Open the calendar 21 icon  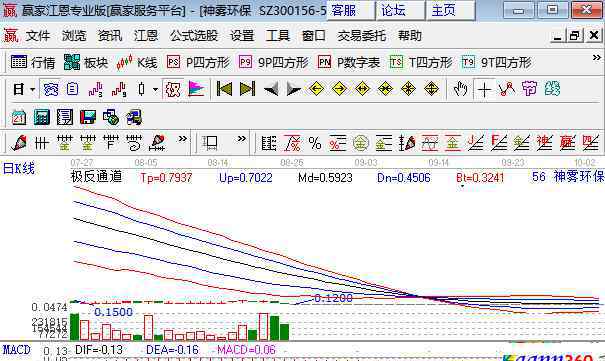click(19, 117)
